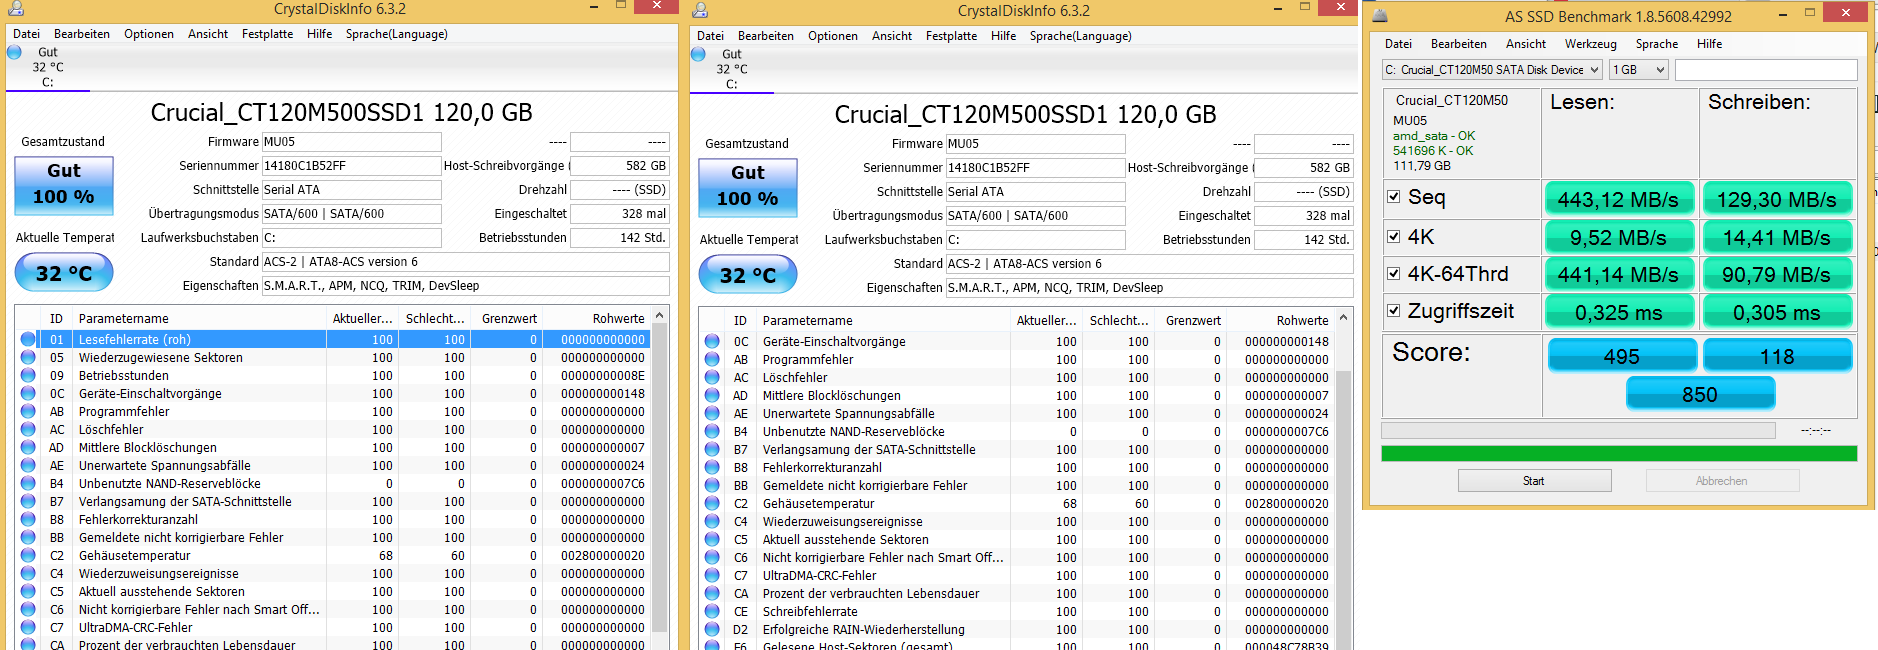Viewport: 1878px width, 650px height.
Task: Click scroll-up arrow of right window's SMART list
Action: coord(1343,318)
